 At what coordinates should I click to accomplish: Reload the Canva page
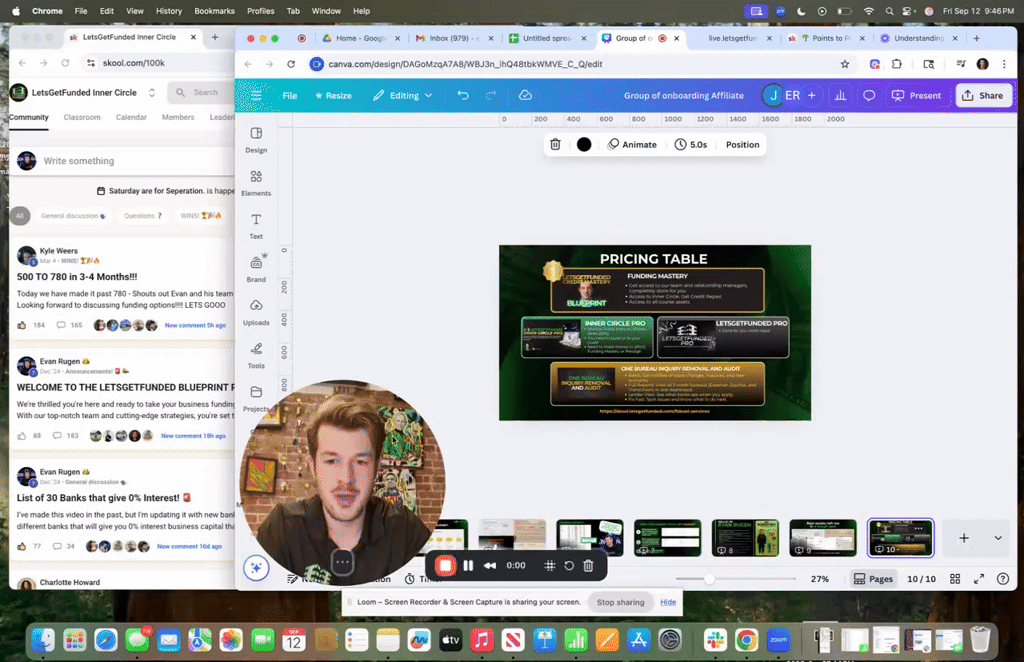tap(291, 64)
